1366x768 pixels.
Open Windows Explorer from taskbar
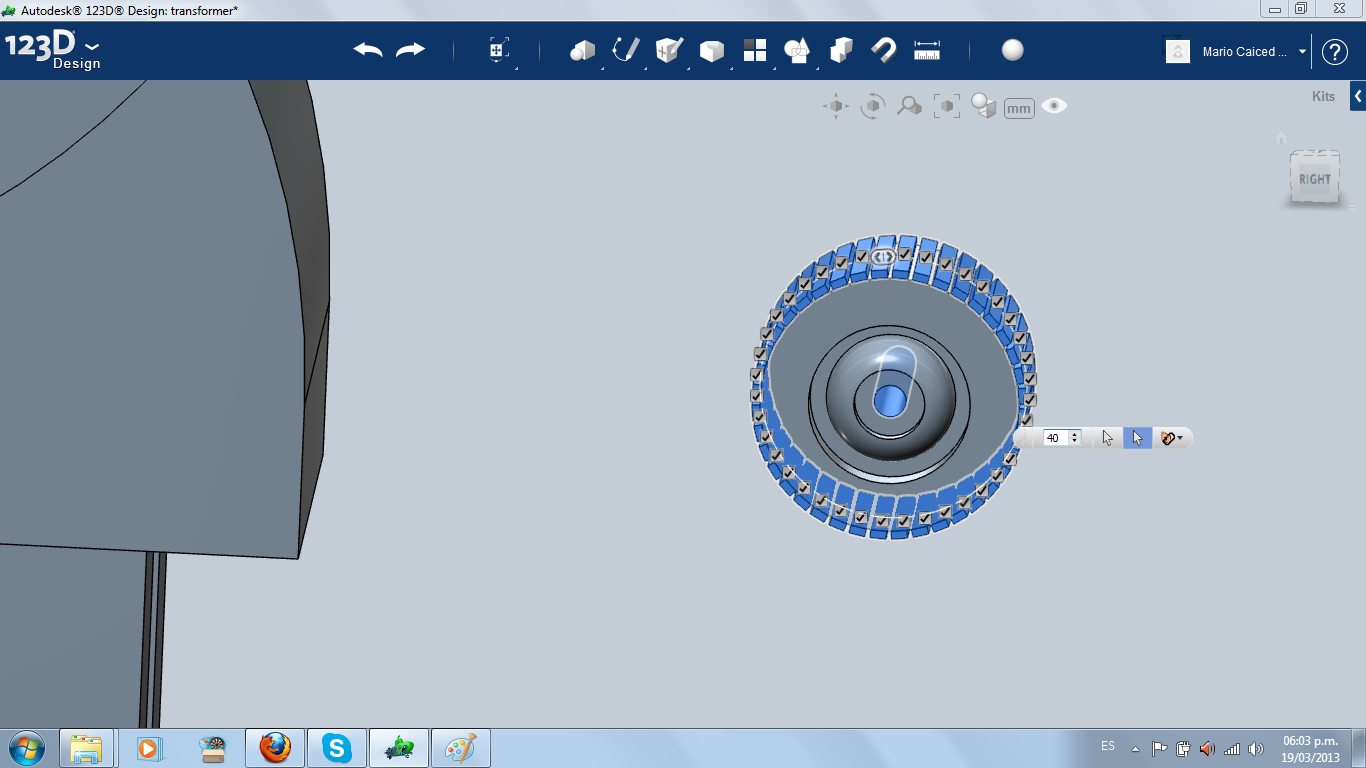coord(86,748)
